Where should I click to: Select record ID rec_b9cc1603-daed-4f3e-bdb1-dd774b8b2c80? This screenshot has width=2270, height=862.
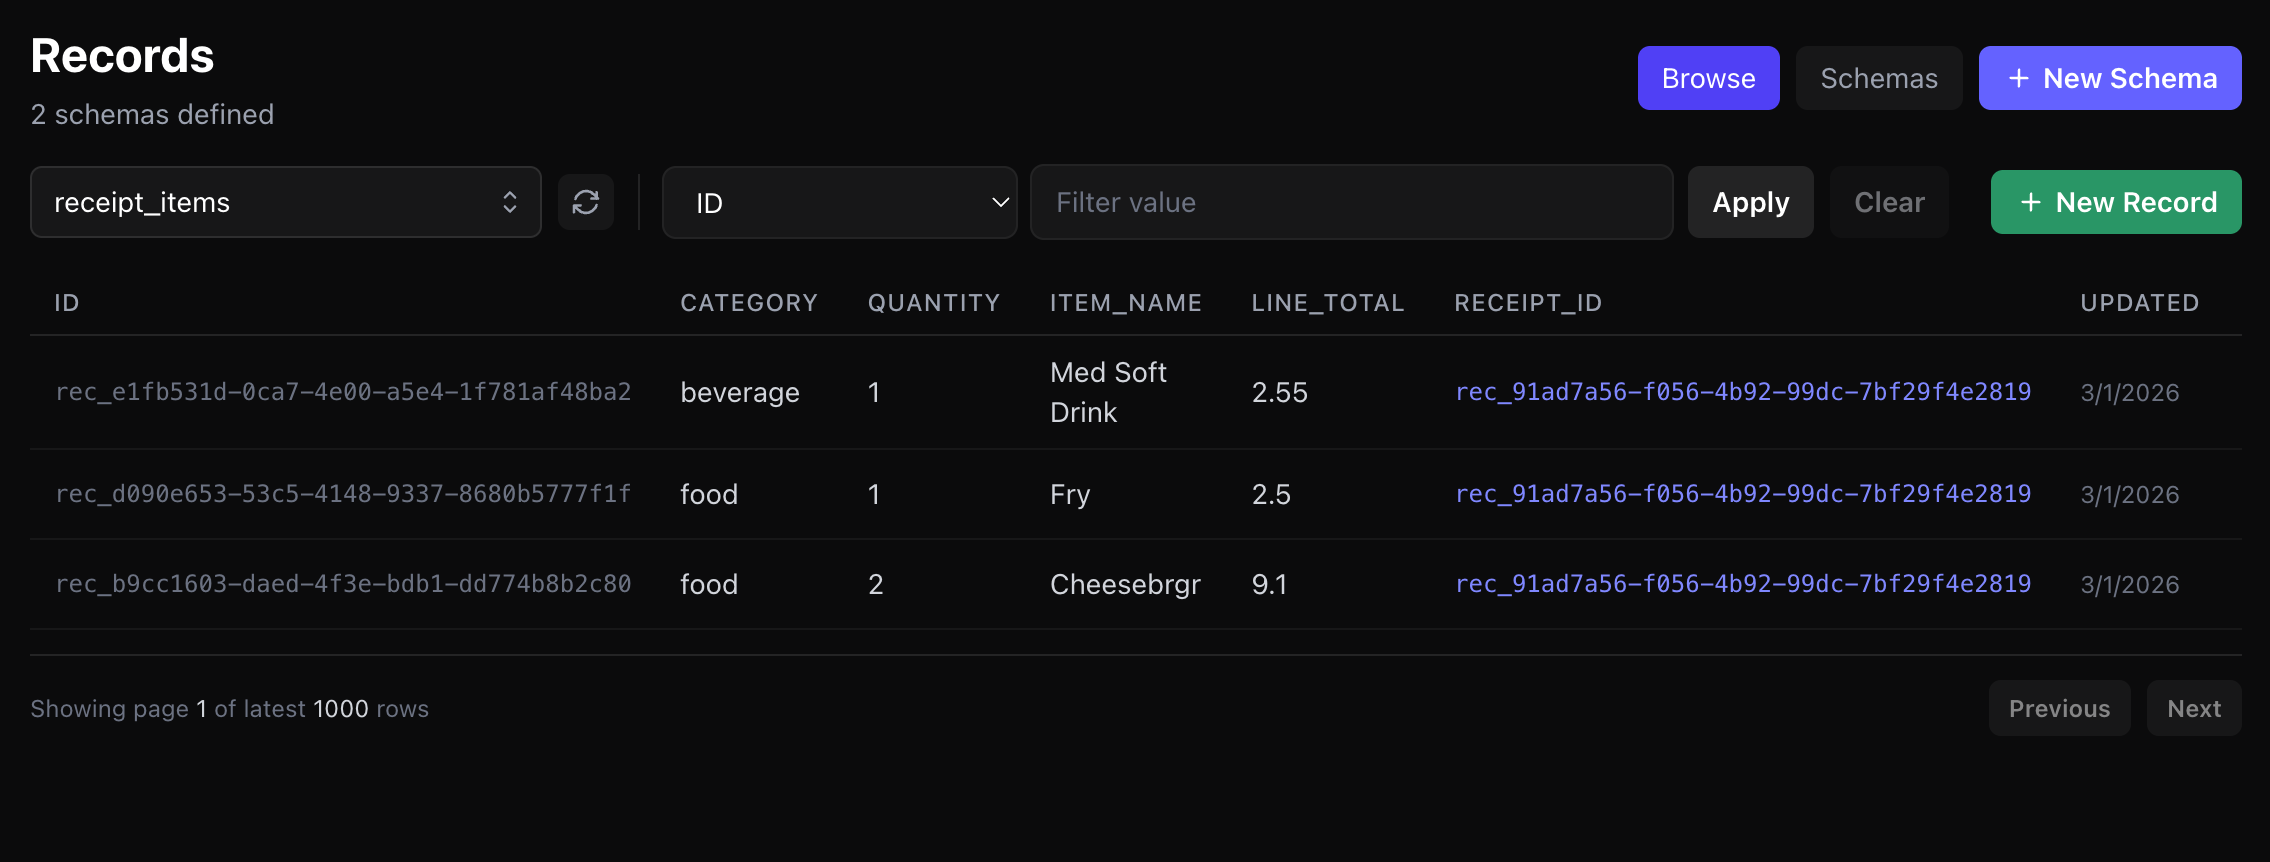343,584
